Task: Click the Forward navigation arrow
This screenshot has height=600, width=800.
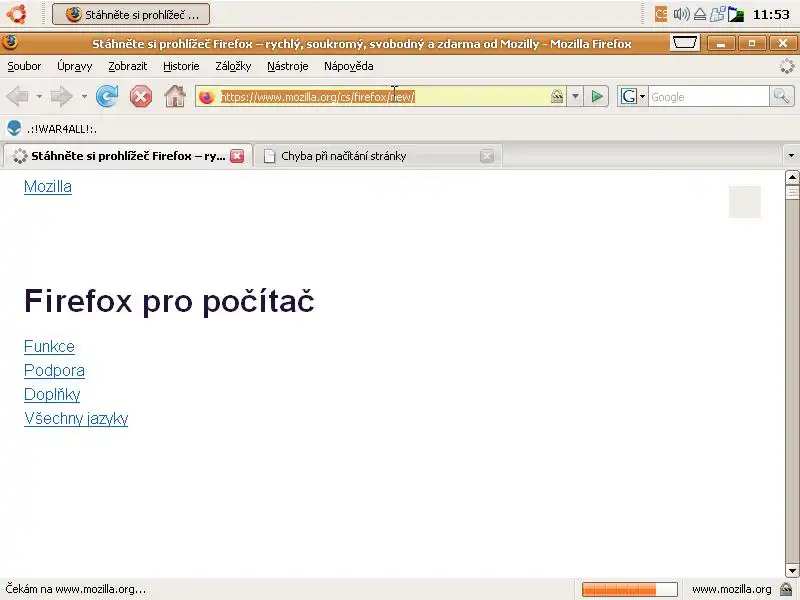Action: click(62, 96)
